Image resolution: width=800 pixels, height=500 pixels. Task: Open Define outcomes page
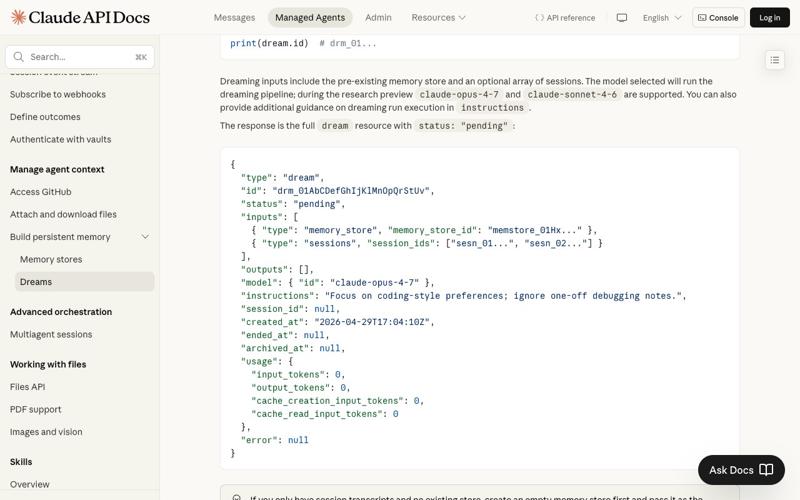click(45, 117)
